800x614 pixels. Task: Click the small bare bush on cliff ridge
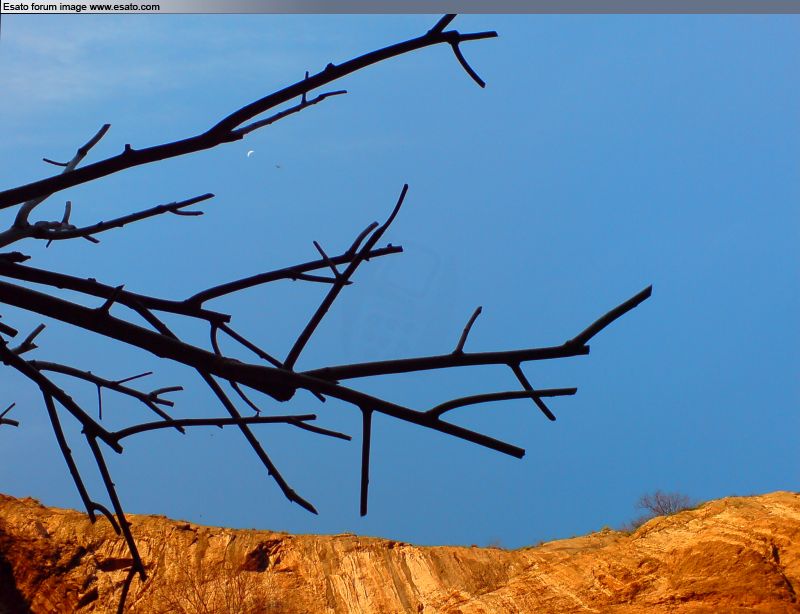tap(662, 503)
